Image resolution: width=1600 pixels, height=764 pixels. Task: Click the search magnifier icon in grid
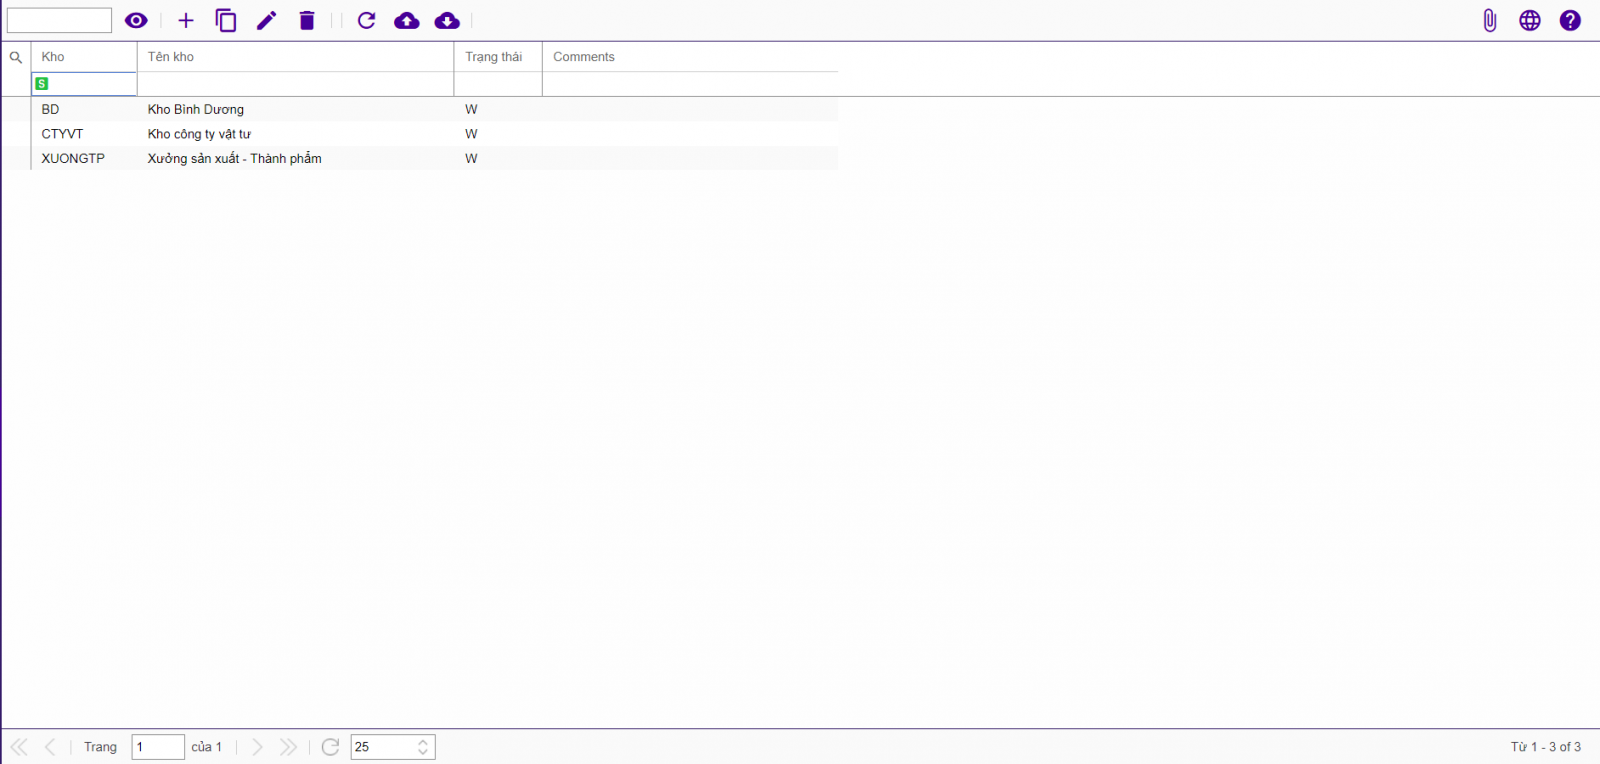coord(16,57)
